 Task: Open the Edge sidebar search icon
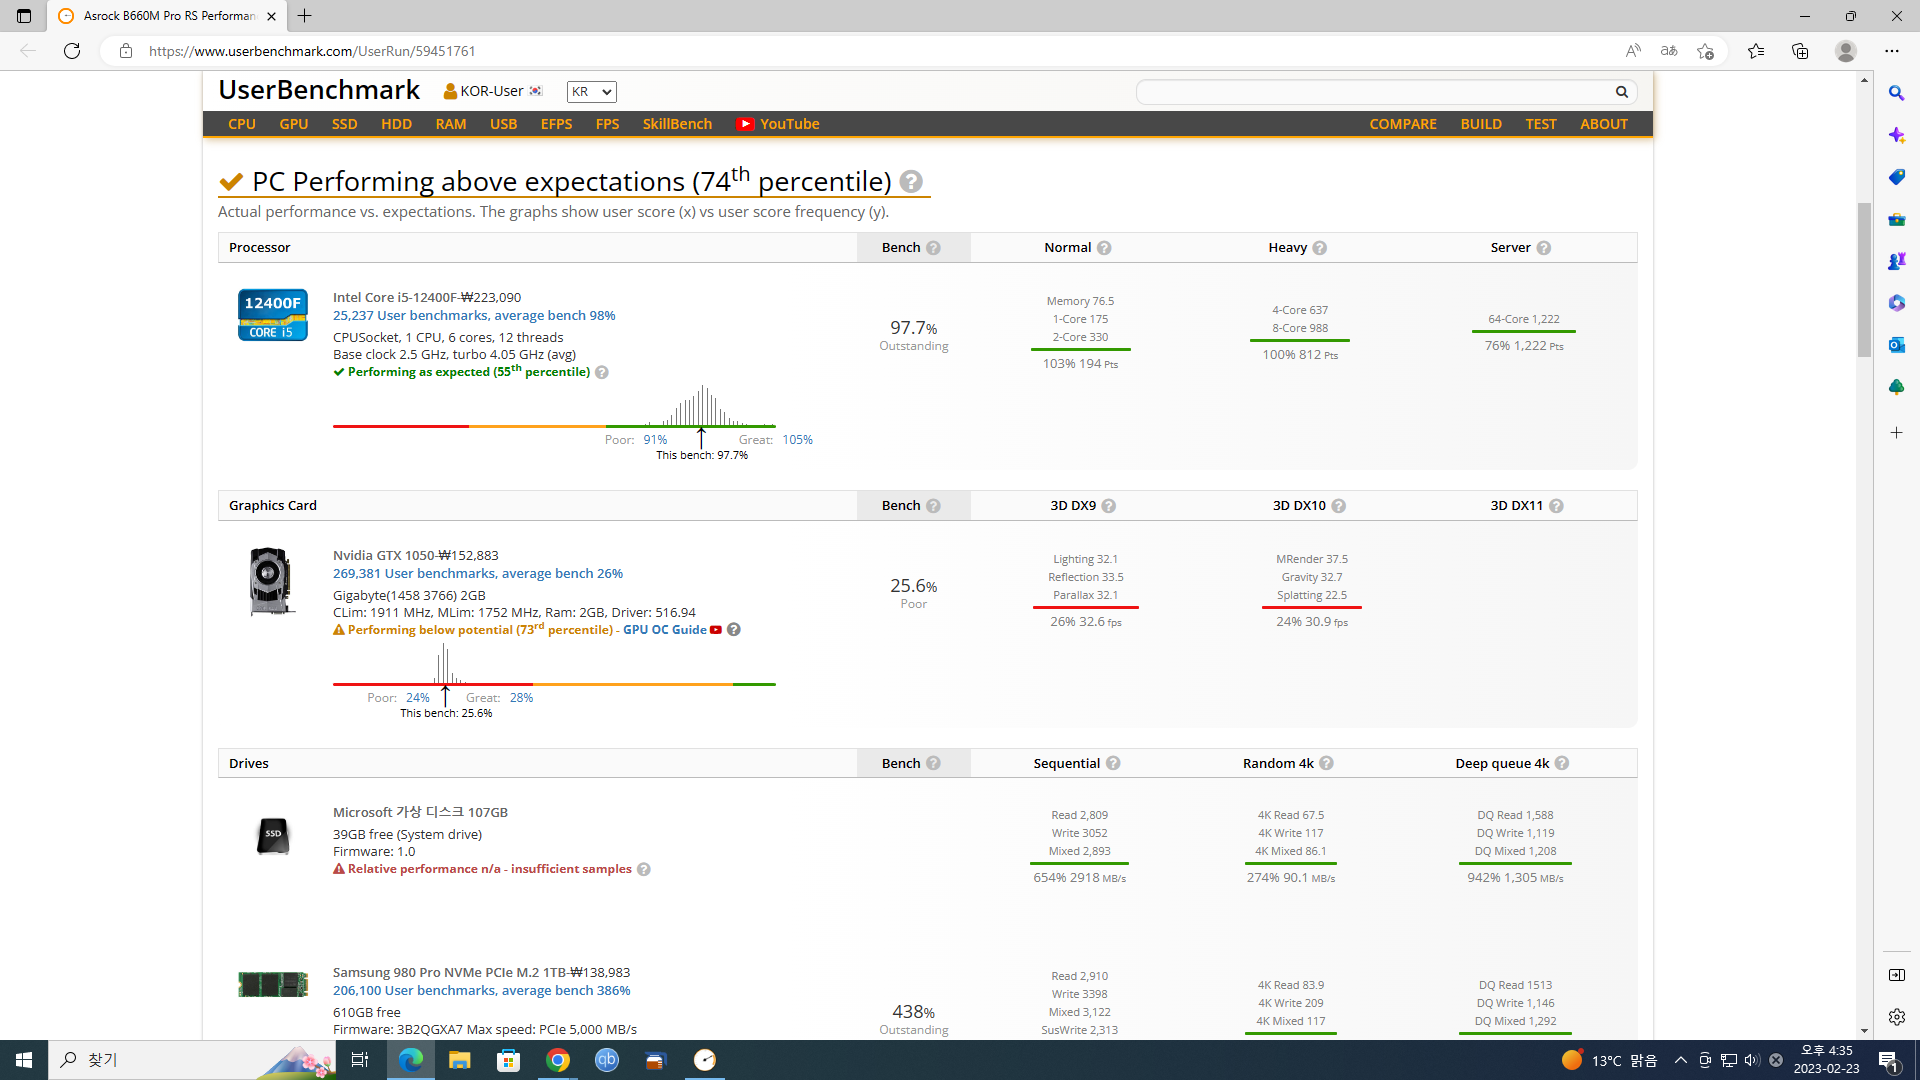click(x=1896, y=93)
